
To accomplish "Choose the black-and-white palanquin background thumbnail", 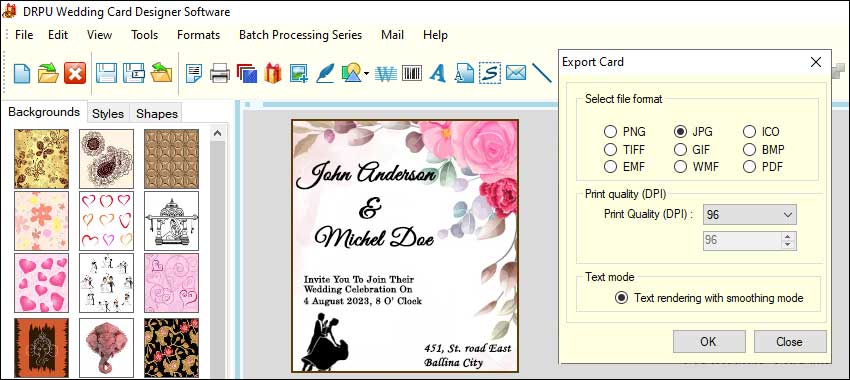I will click(x=171, y=221).
